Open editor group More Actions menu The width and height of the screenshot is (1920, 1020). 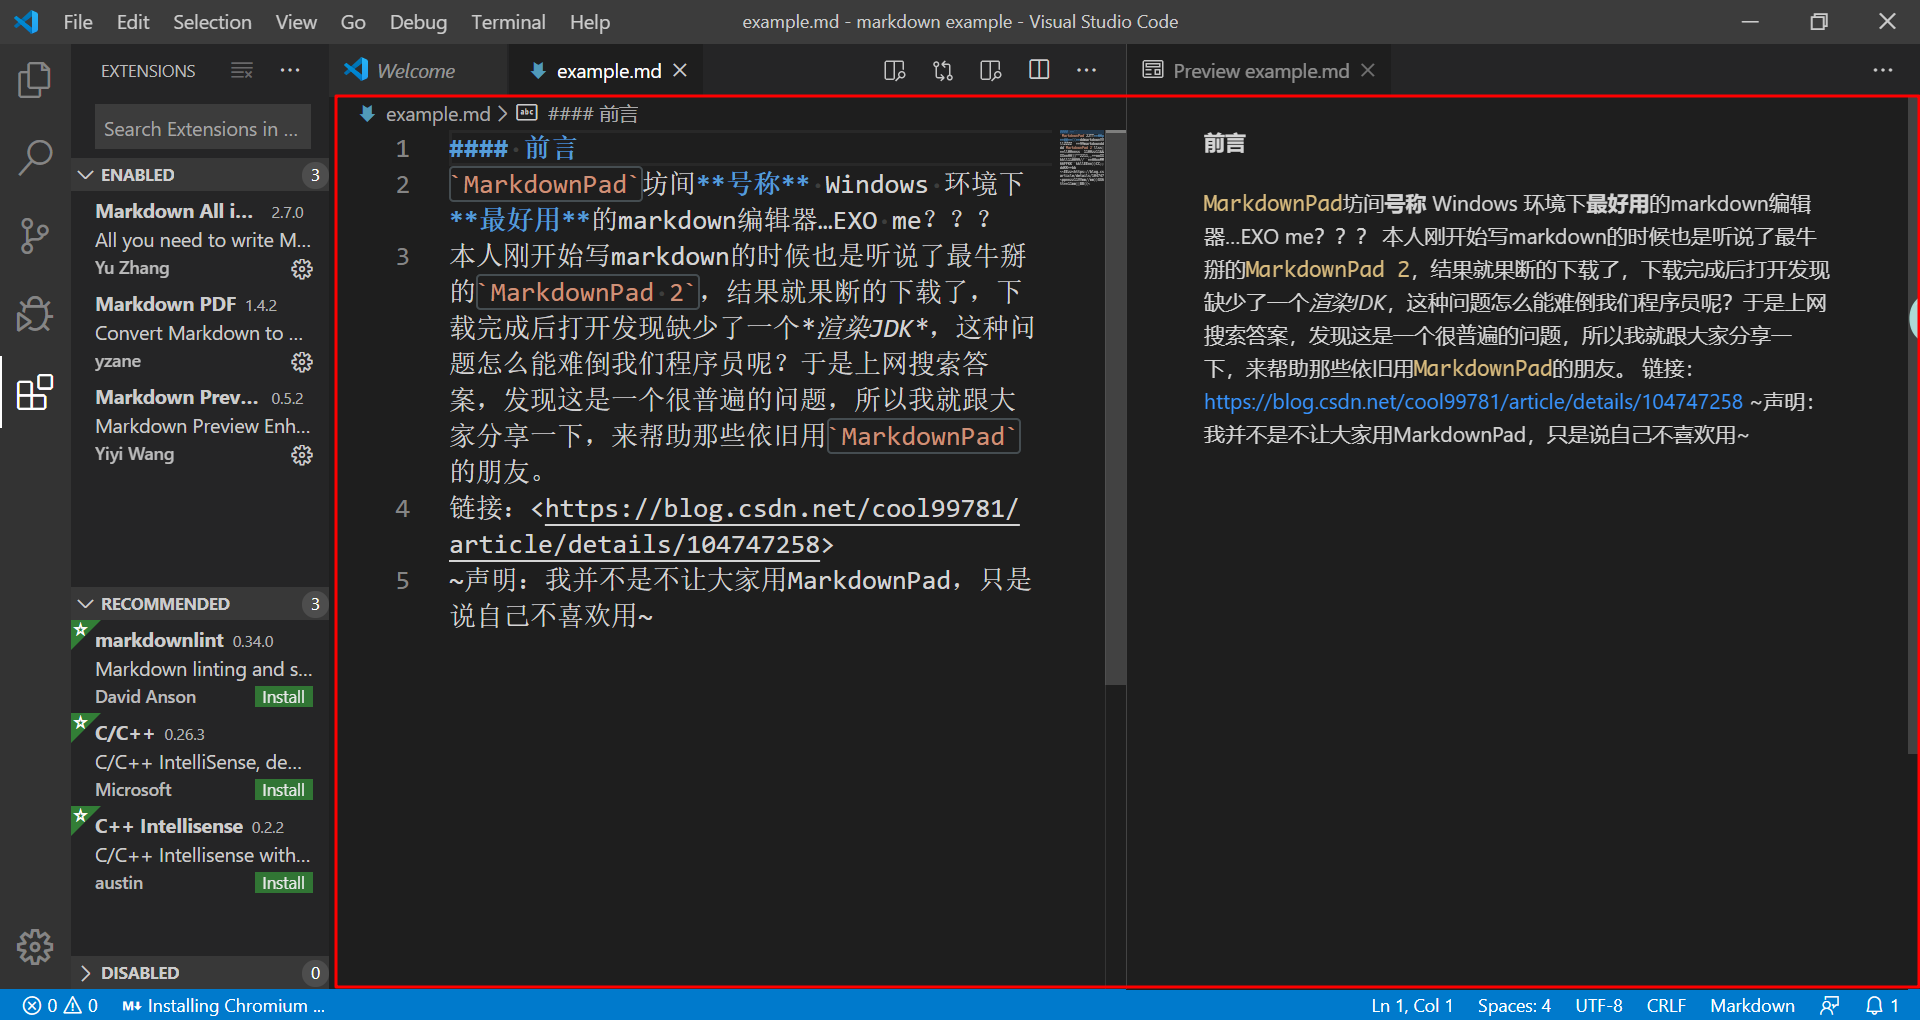(x=1087, y=70)
